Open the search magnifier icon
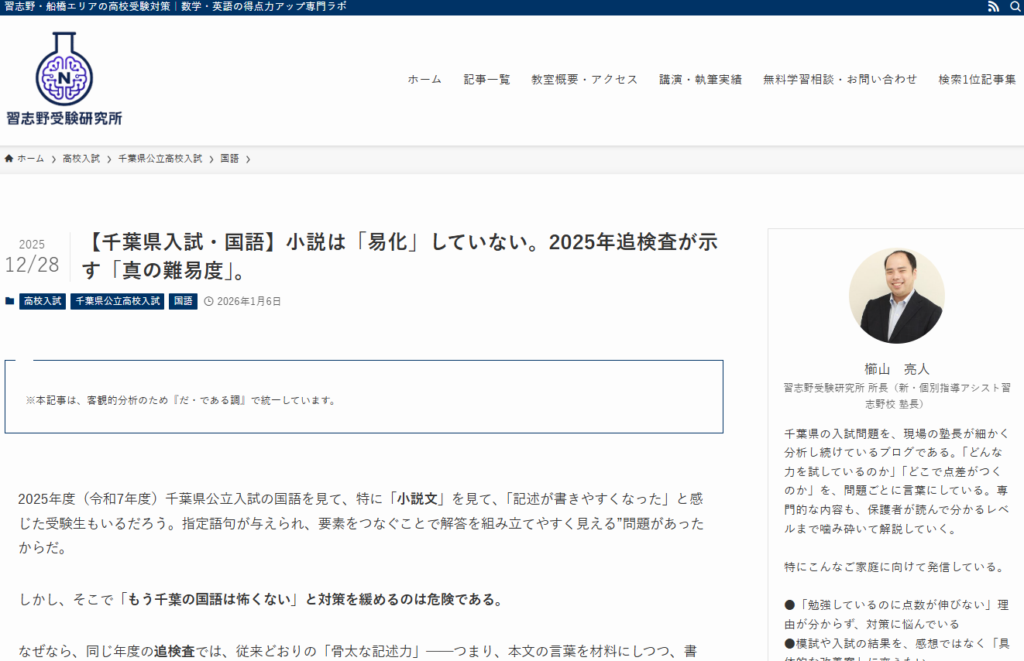This screenshot has width=1024, height=661. click(x=1014, y=7)
